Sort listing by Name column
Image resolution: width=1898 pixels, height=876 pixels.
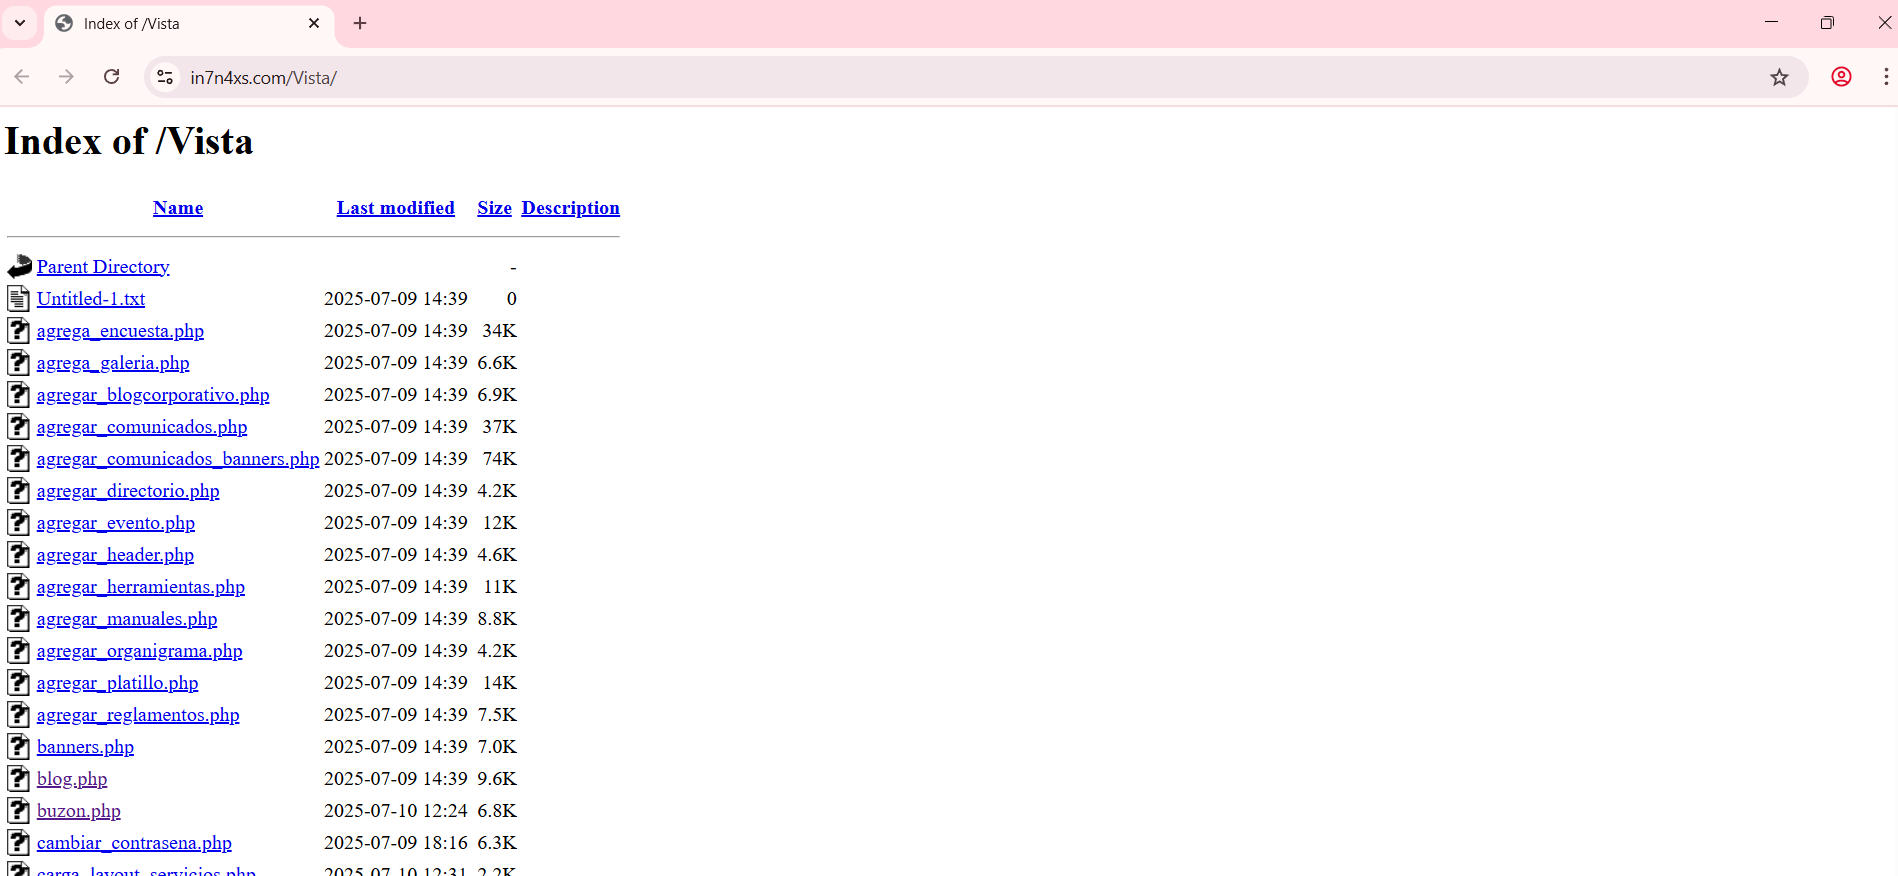click(178, 208)
